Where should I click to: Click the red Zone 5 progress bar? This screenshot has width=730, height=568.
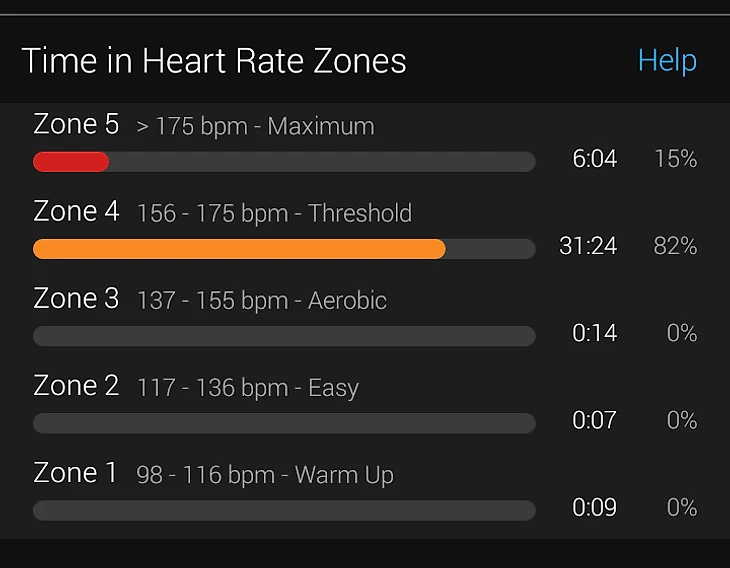click(71, 162)
